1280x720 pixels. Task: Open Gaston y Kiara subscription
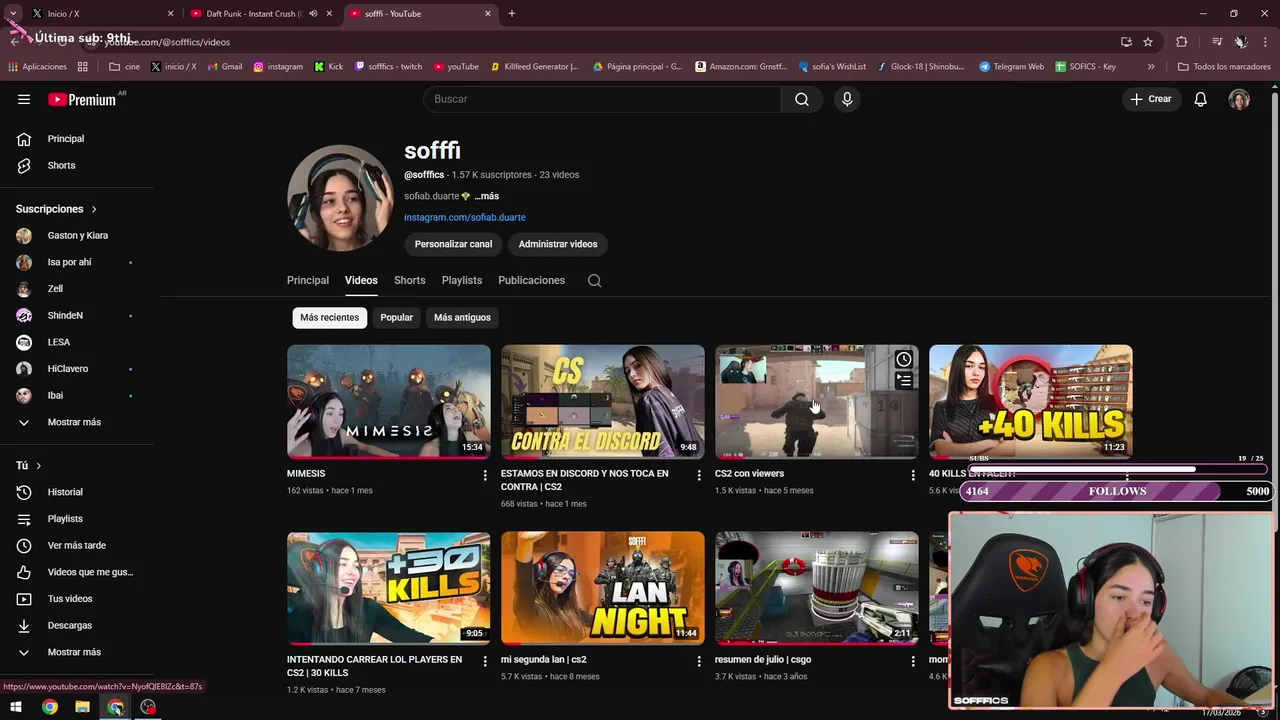[x=77, y=236]
